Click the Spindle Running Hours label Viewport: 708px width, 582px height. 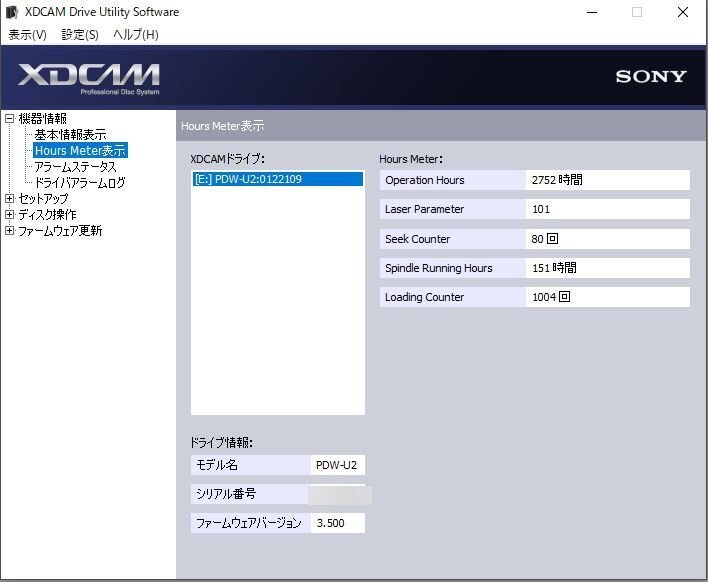[x=438, y=268]
